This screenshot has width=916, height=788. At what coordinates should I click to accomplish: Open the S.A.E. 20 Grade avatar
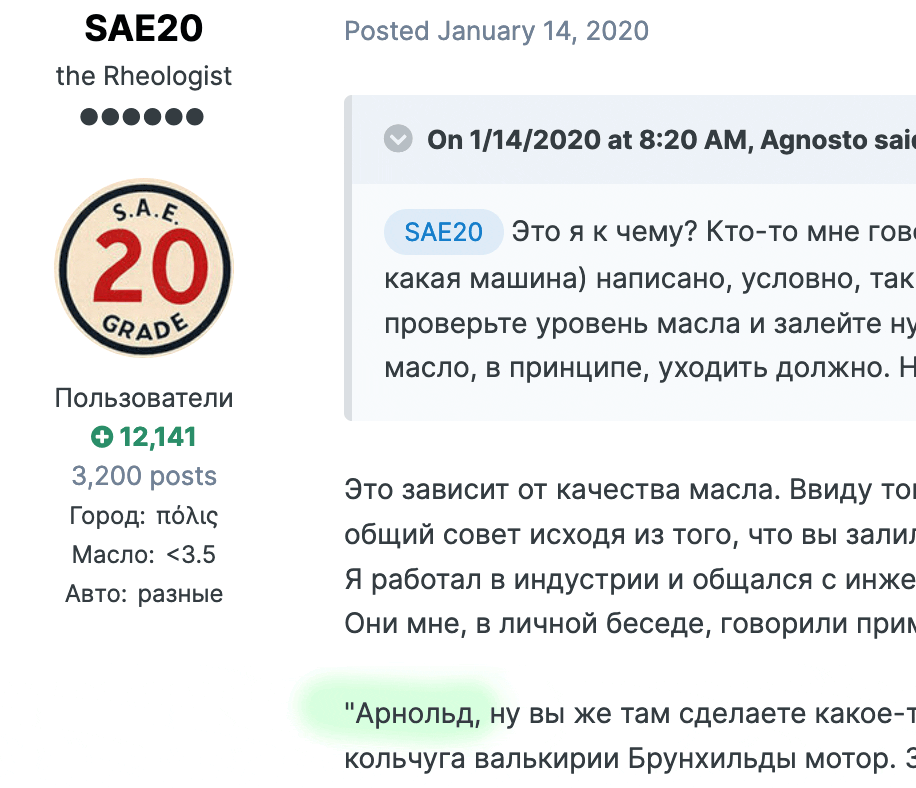click(144, 268)
